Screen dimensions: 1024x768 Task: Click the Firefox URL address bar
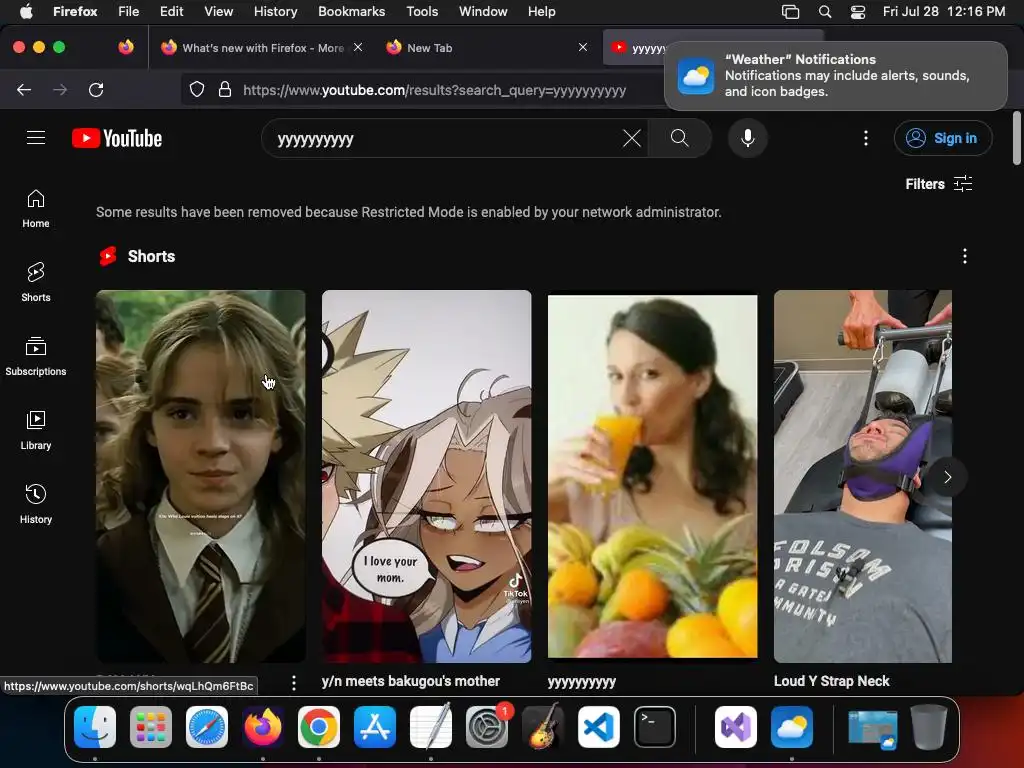434,90
